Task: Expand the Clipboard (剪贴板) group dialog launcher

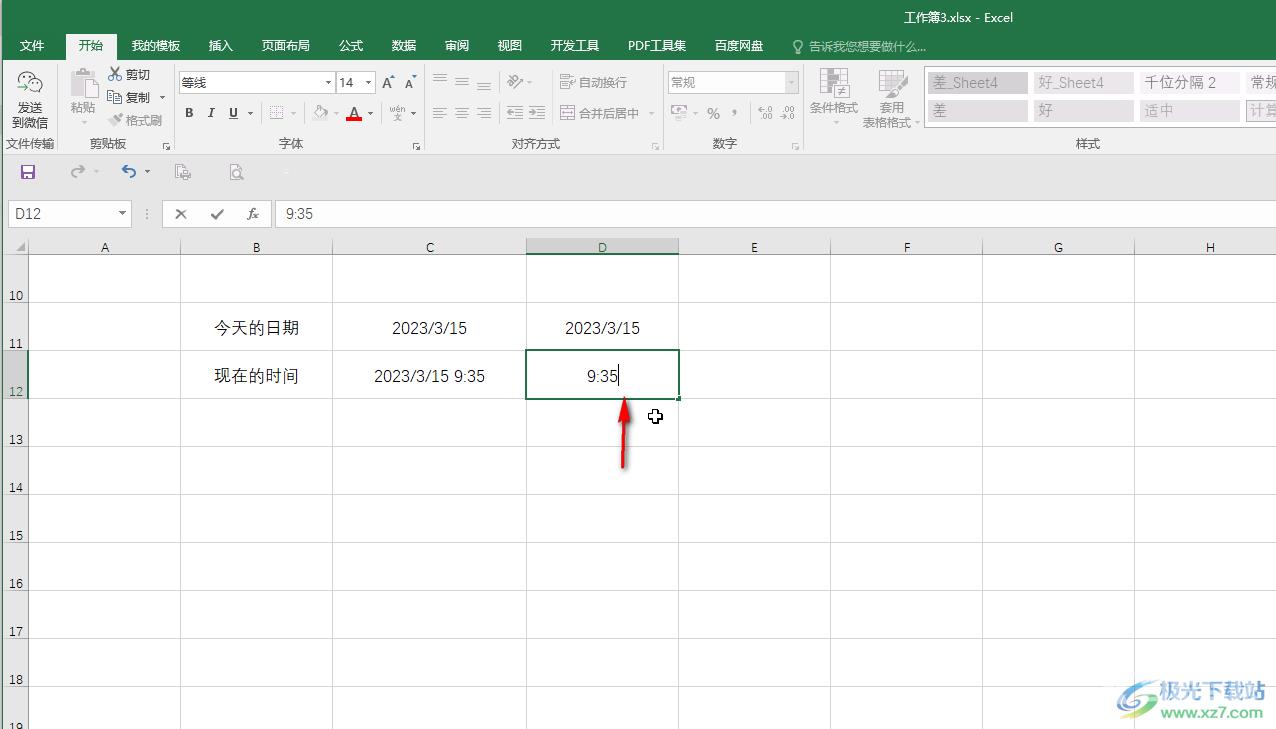Action: point(166,146)
